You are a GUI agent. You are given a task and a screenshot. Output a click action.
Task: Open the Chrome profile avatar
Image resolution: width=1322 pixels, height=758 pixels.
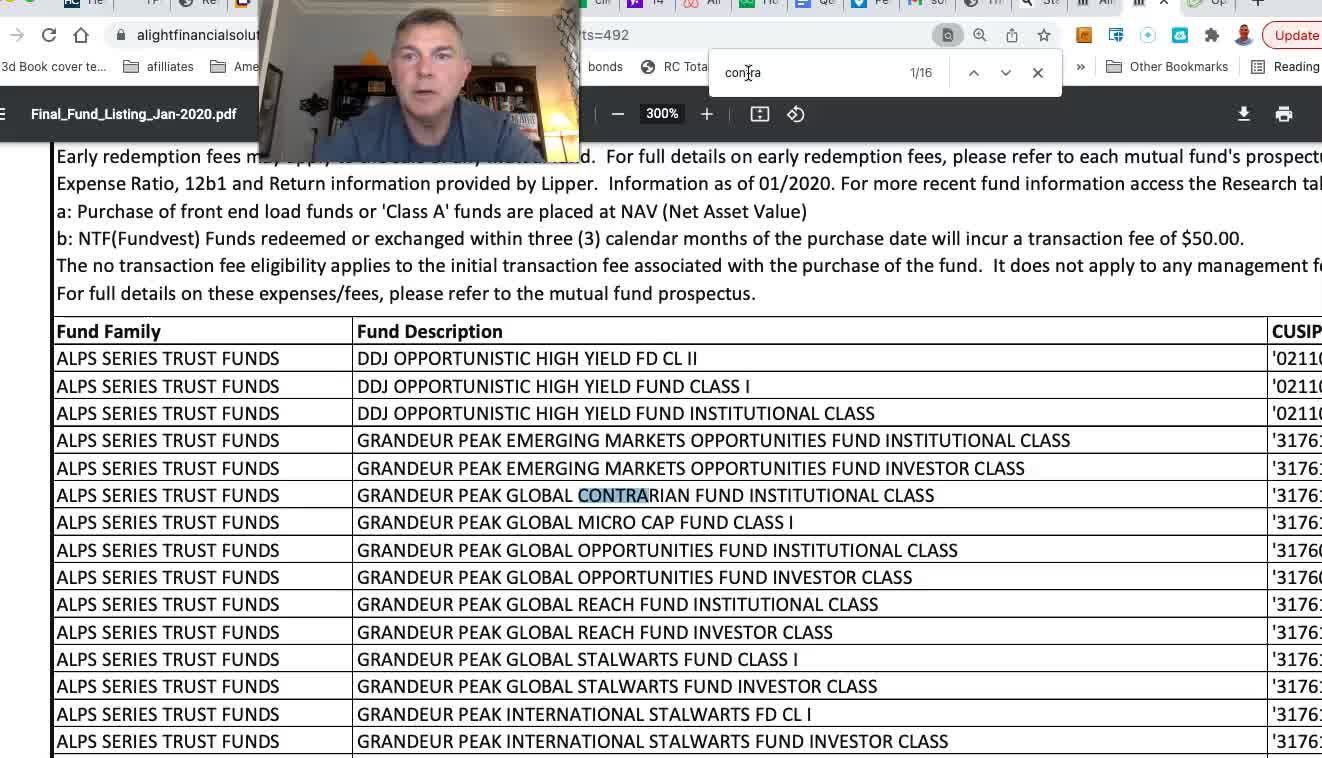coord(1244,35)
